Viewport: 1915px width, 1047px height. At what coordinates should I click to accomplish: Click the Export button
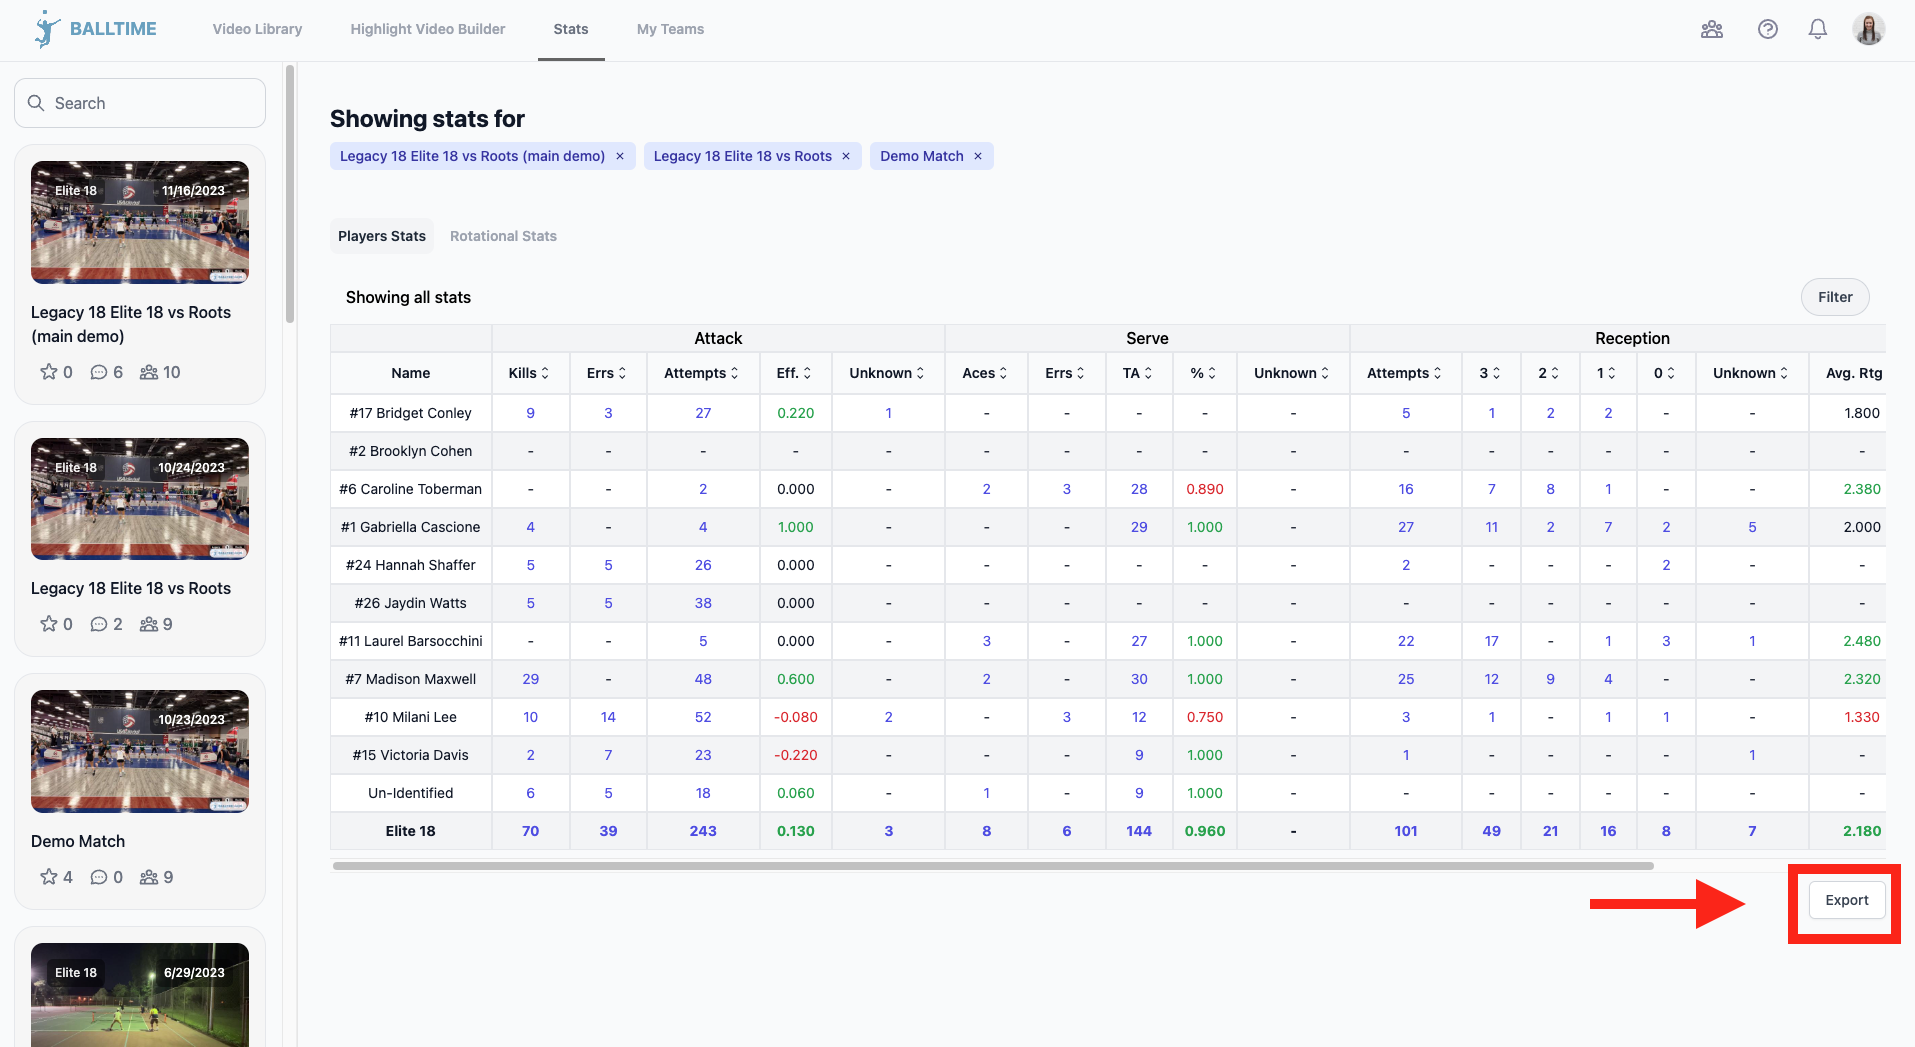1846,900
